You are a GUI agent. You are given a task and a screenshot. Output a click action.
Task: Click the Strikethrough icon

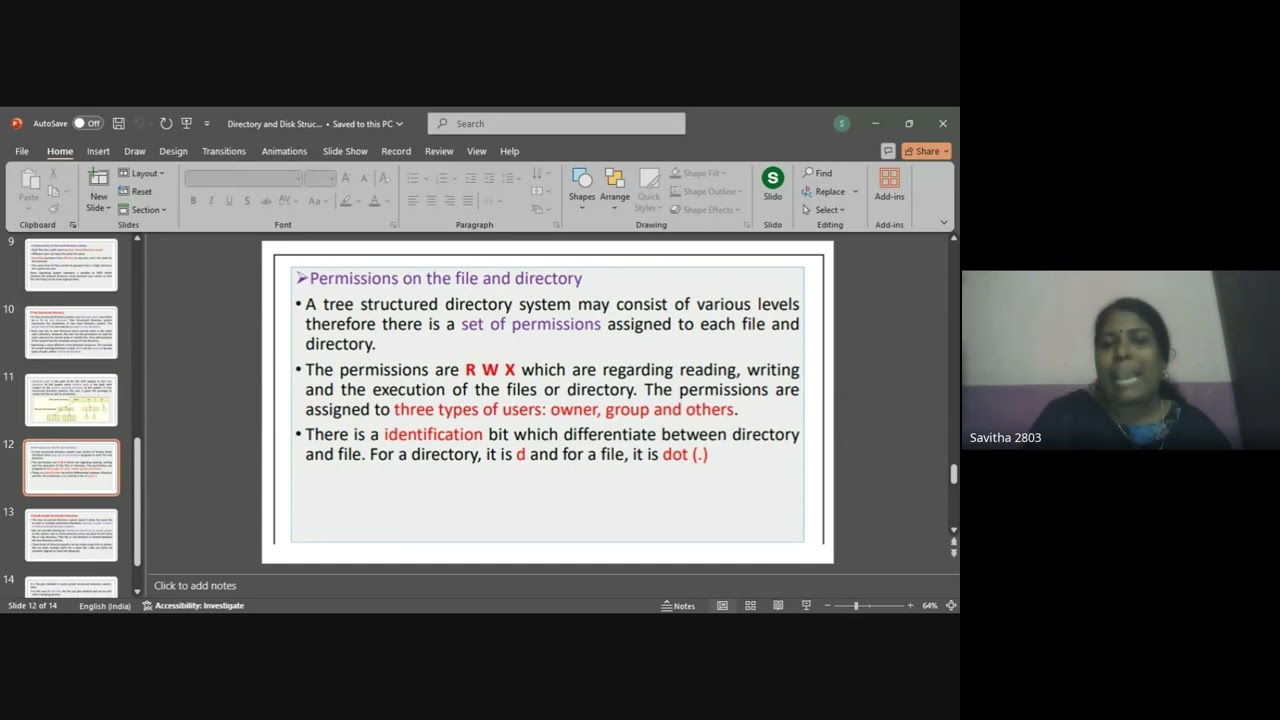click(267, 200)
